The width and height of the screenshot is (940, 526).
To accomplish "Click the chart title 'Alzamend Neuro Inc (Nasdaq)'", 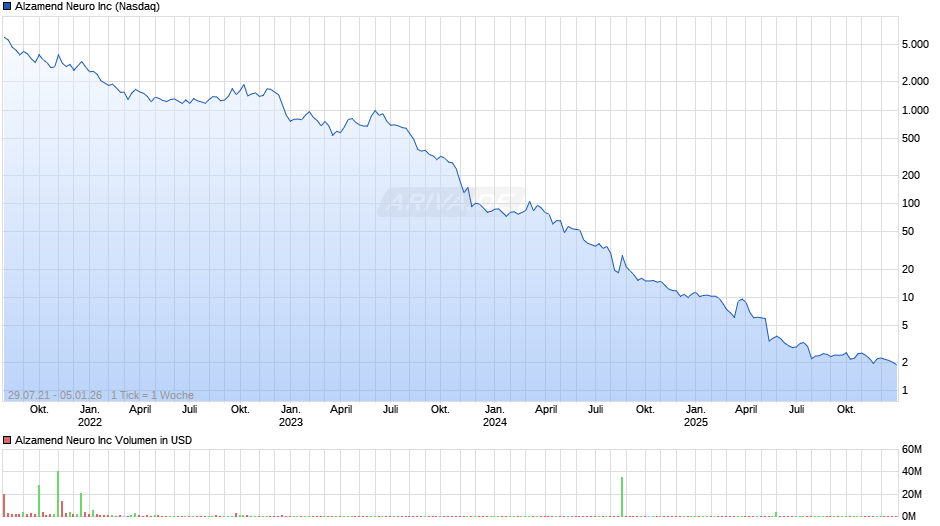I will (x=88, y=7).
